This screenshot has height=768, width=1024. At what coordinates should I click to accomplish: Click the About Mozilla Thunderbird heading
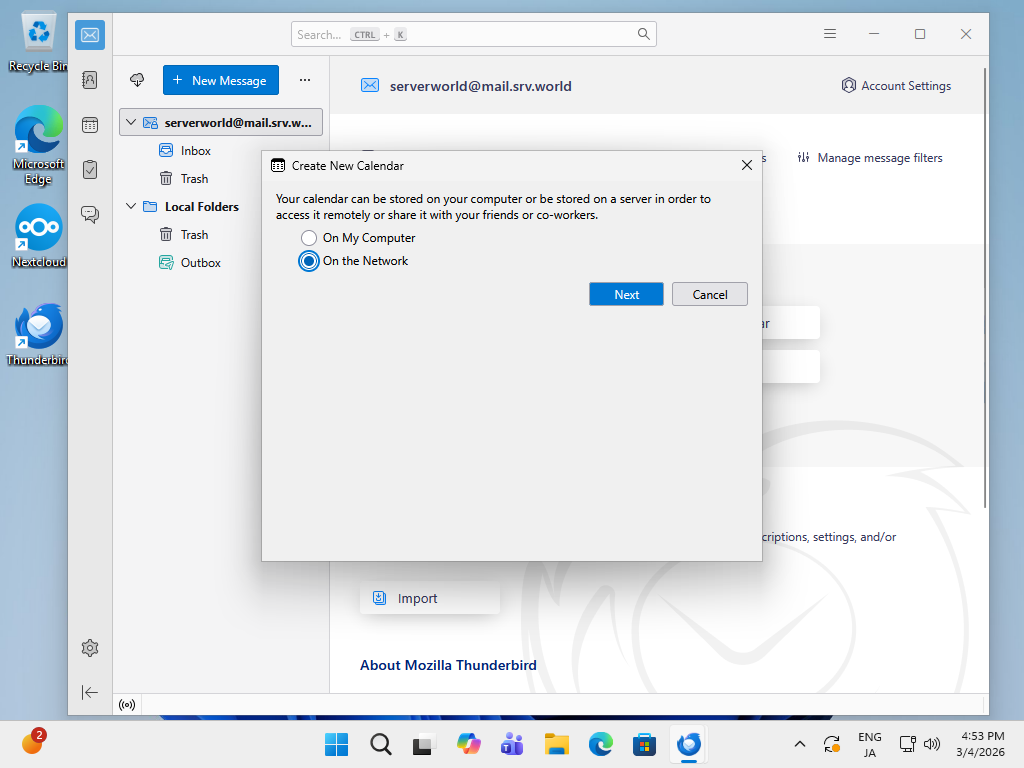click(448, 665)
